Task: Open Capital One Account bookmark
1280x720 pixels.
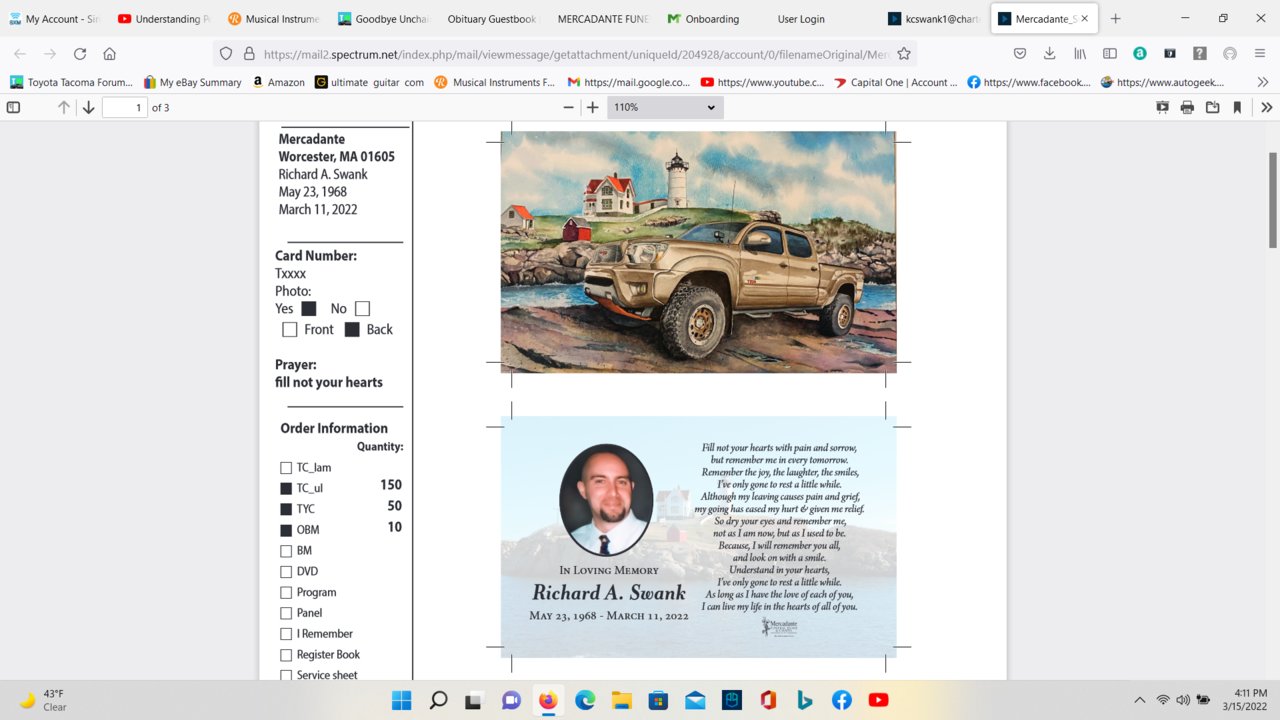Action: pos(896,82)
